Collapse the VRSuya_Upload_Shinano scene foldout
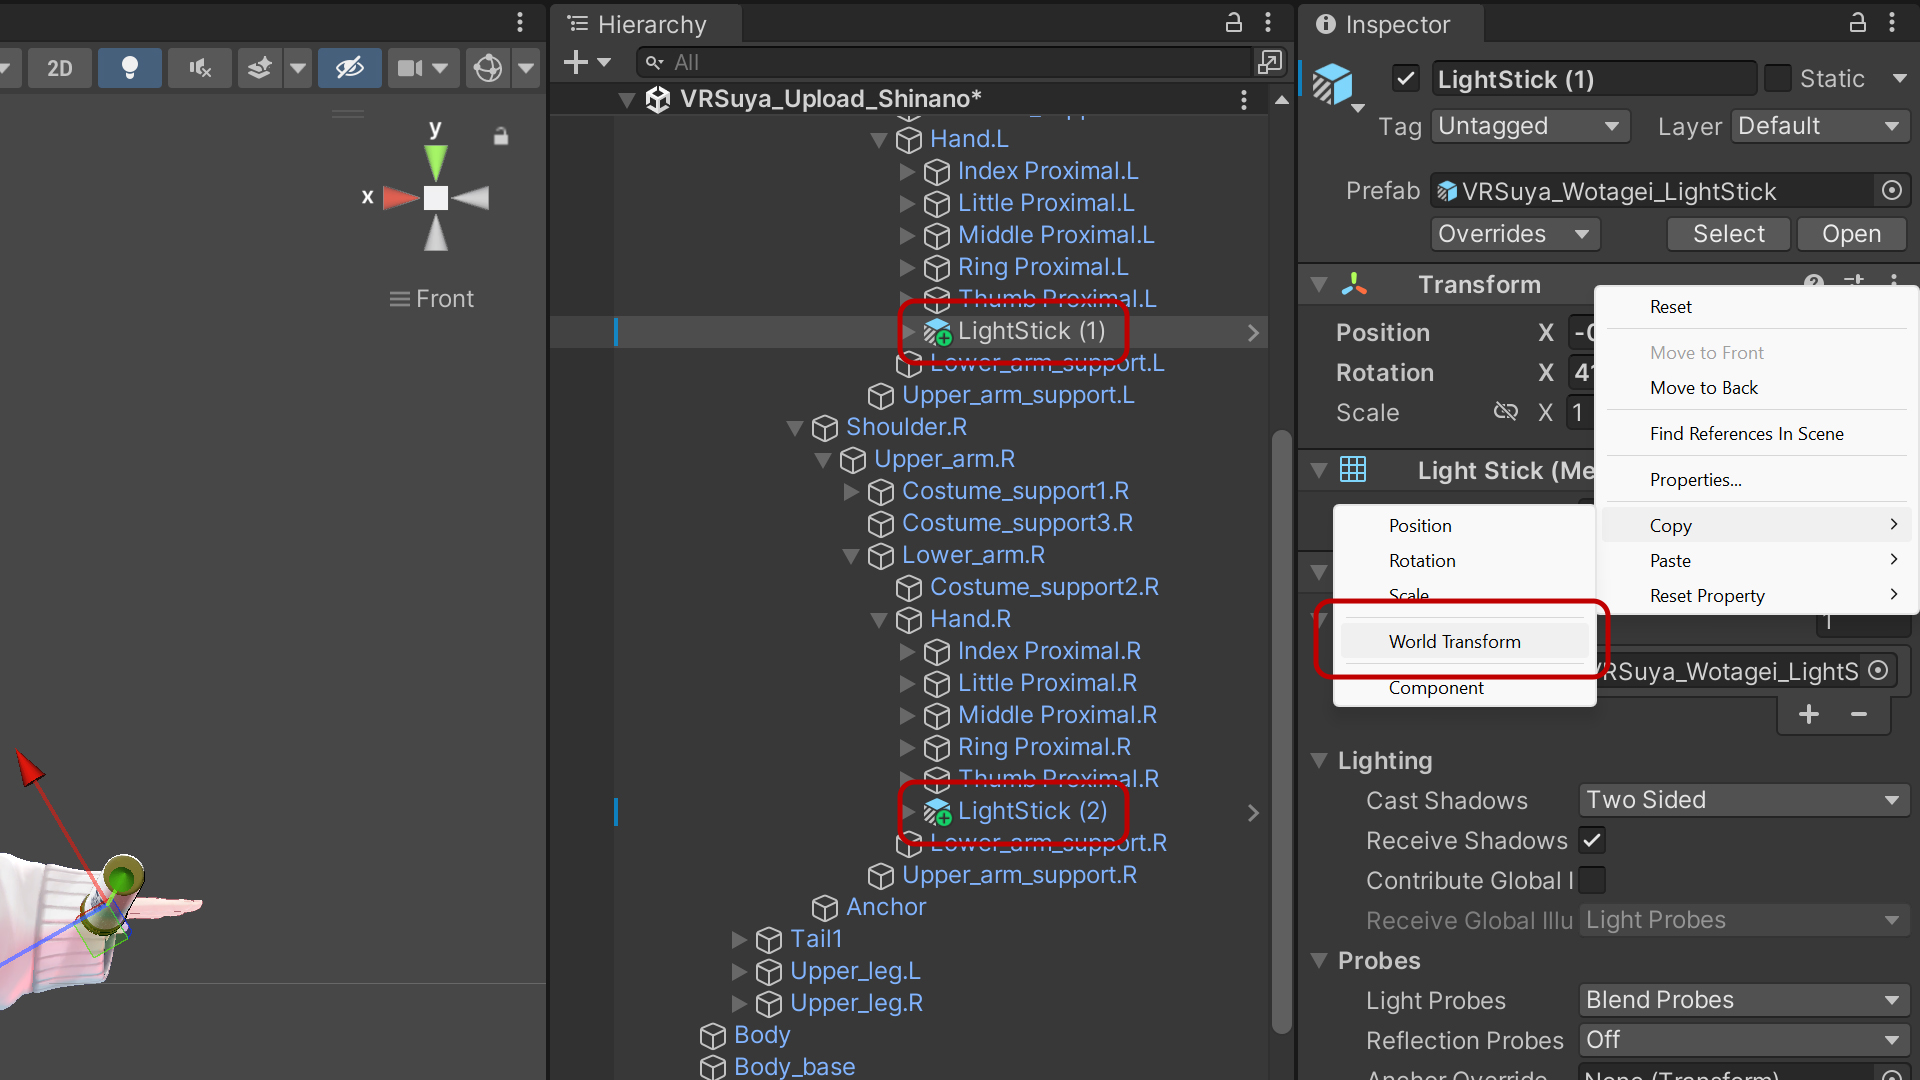The image size is (1920, 1080). pos(627,99)
